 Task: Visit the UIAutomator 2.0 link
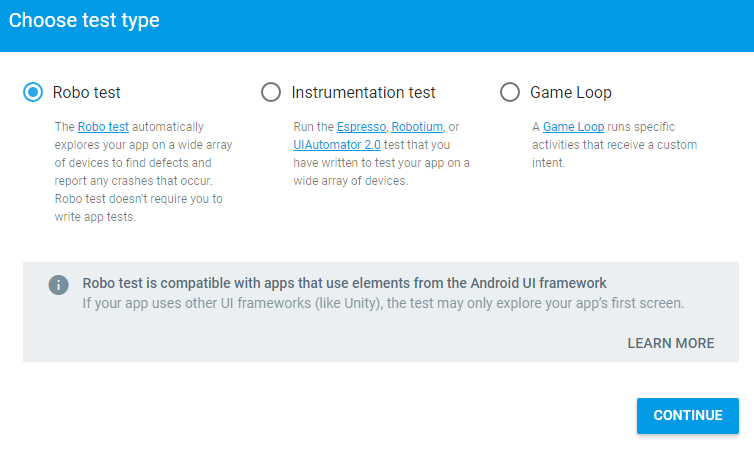click(x=331, y=145)
